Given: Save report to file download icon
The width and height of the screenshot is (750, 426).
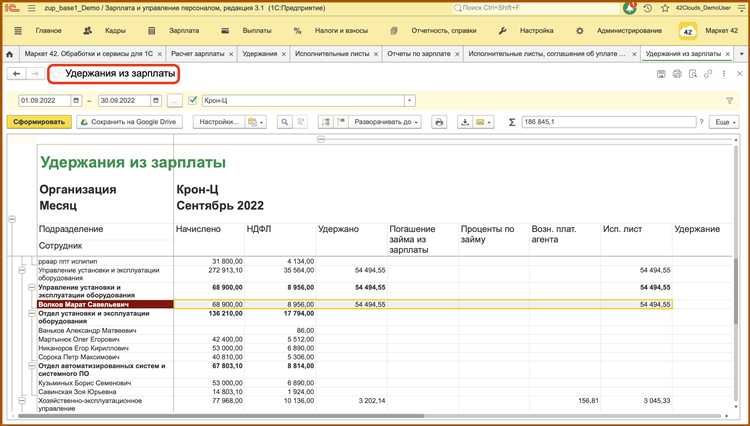Looking at the screenshot, I should 464,122.
